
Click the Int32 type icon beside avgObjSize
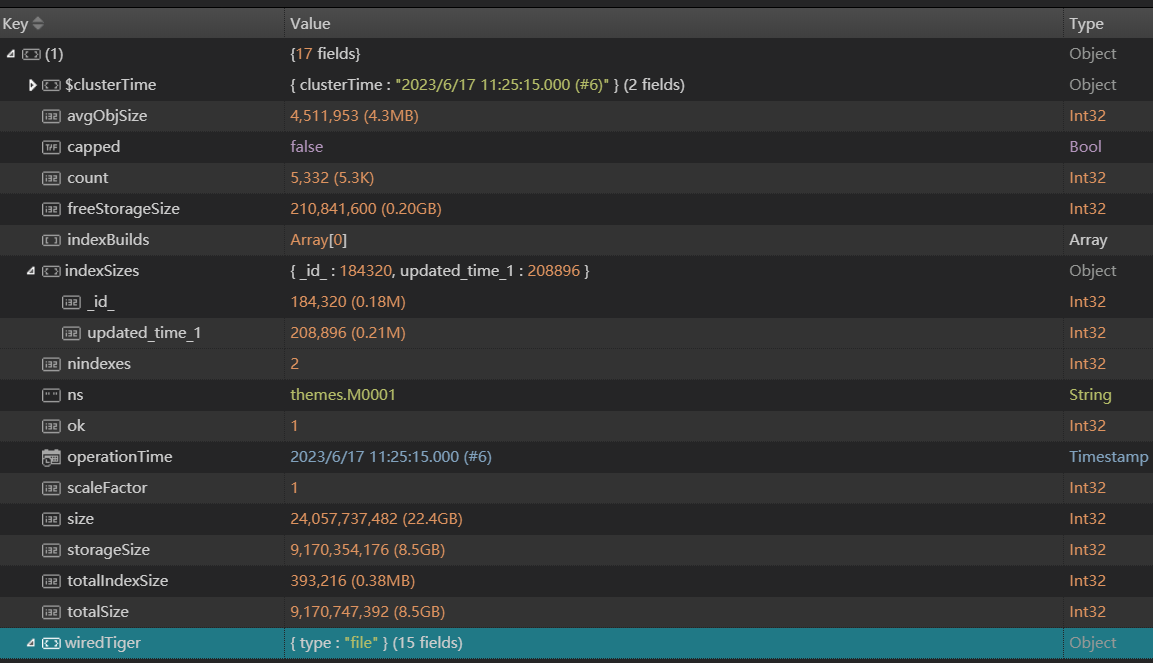[51, 116]
